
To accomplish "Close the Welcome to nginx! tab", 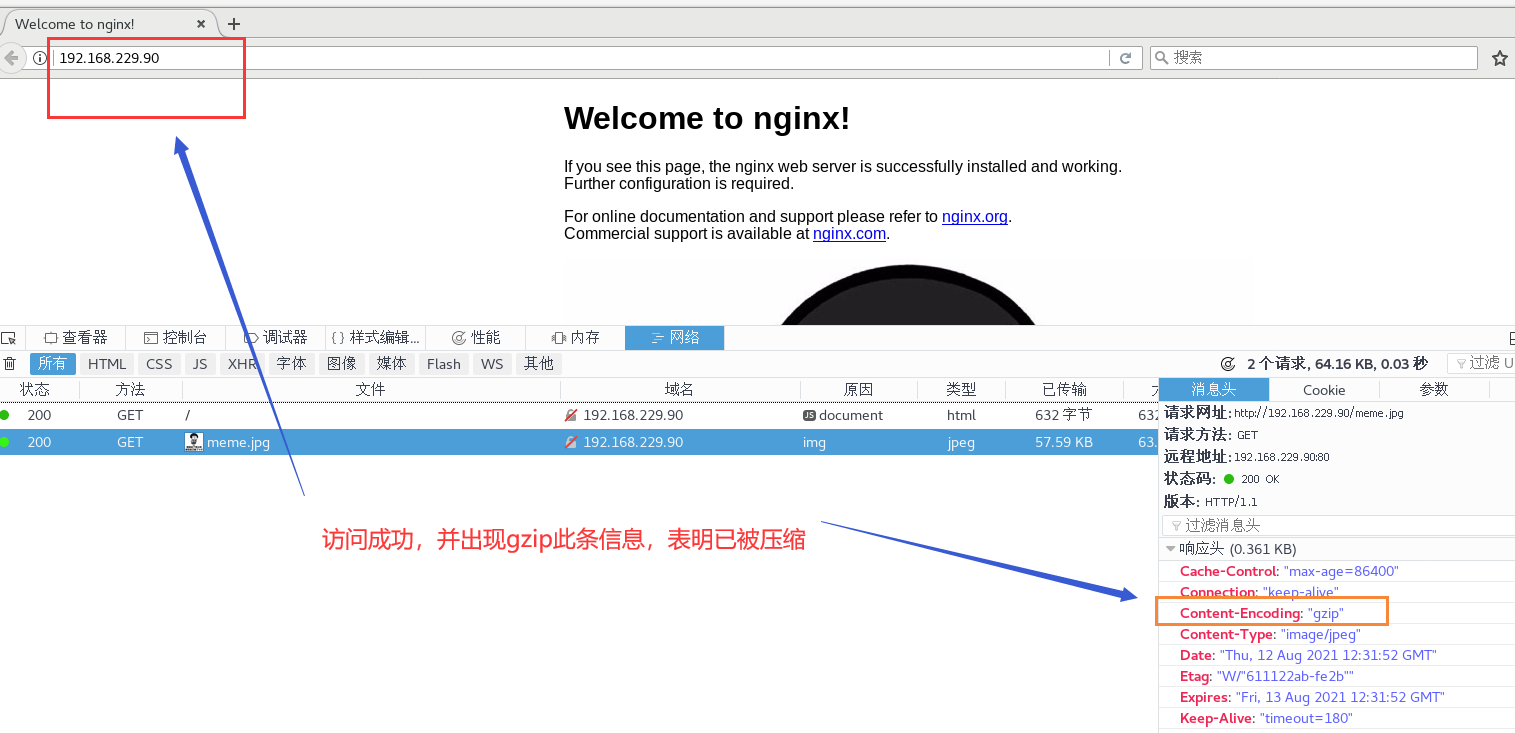I will tap(202, 23).
